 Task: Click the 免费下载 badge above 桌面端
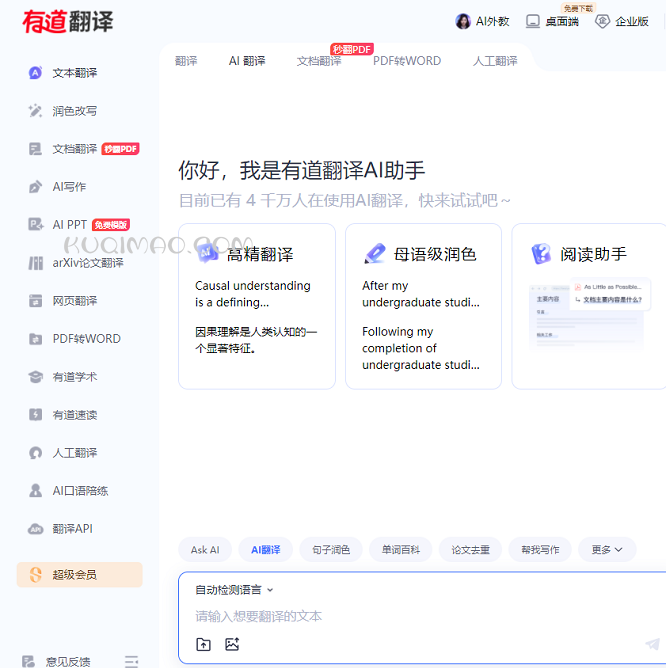(x=578, y=8)
